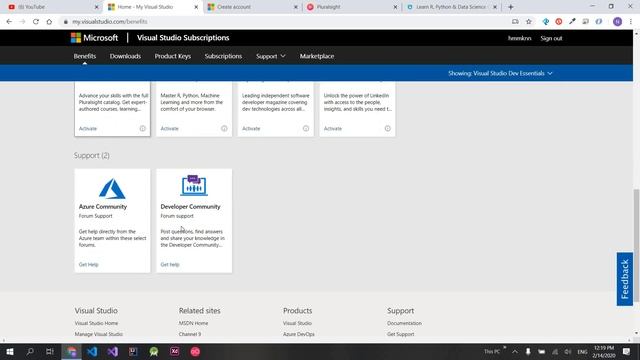The height and width of the screenshot is (360, 640).
Task: Open purple Visual Studio from the taskbar
Action: tap(113, 351)
